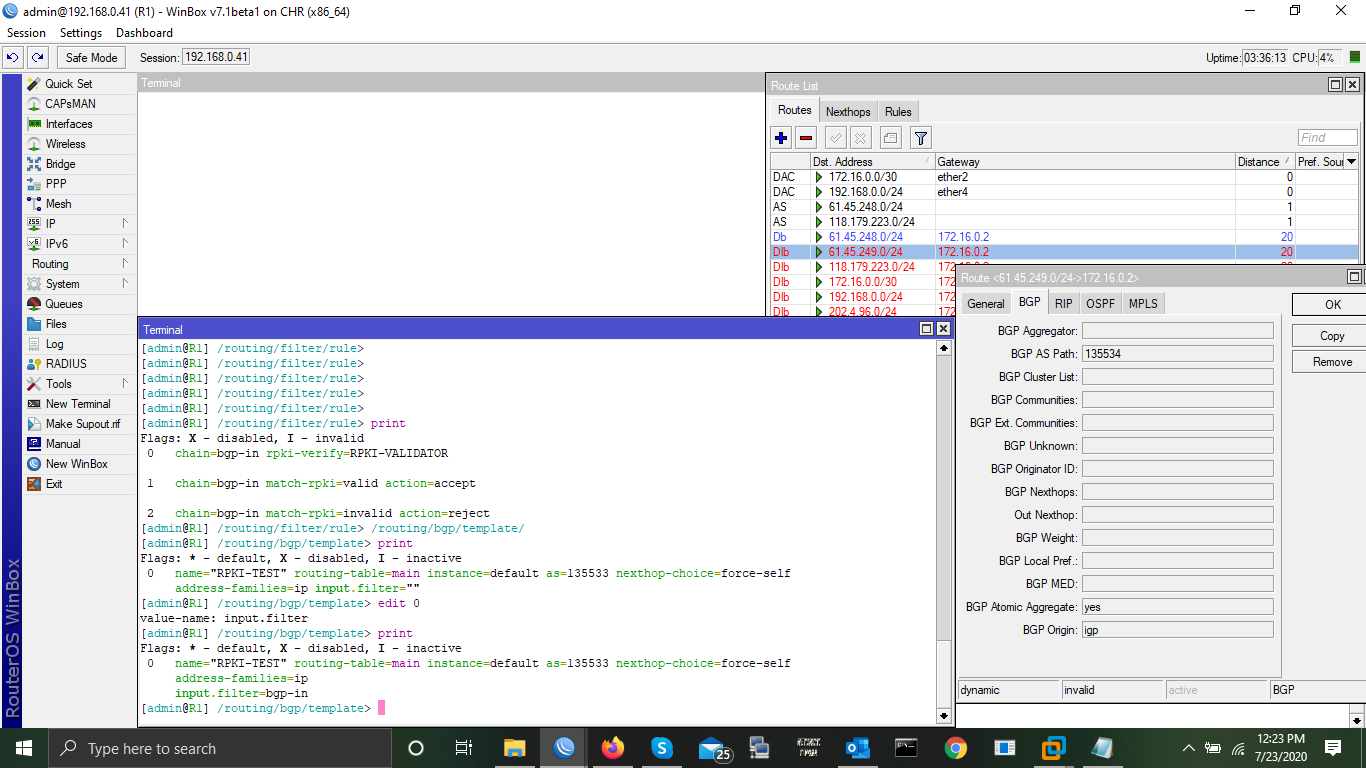Click Make Supout.rif in sidebar
Viewport: 1366px width, 768px height.
pos(80,424)
